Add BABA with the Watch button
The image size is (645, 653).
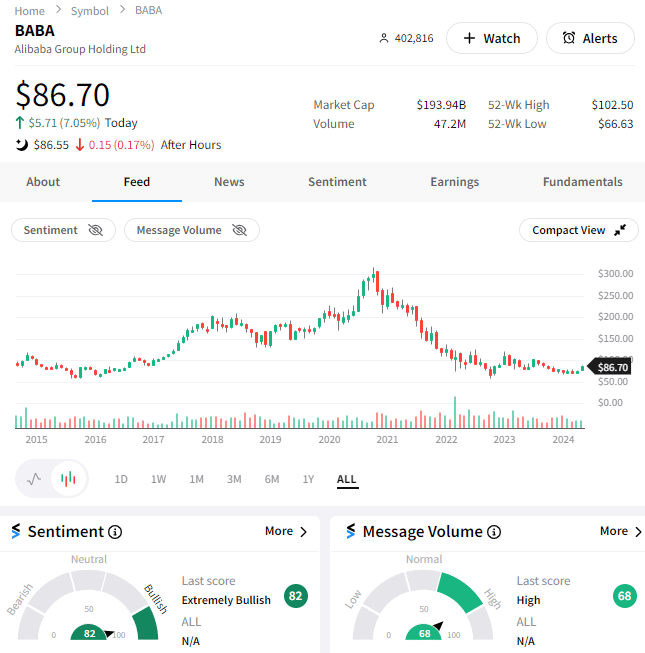[x=491, y=38]
